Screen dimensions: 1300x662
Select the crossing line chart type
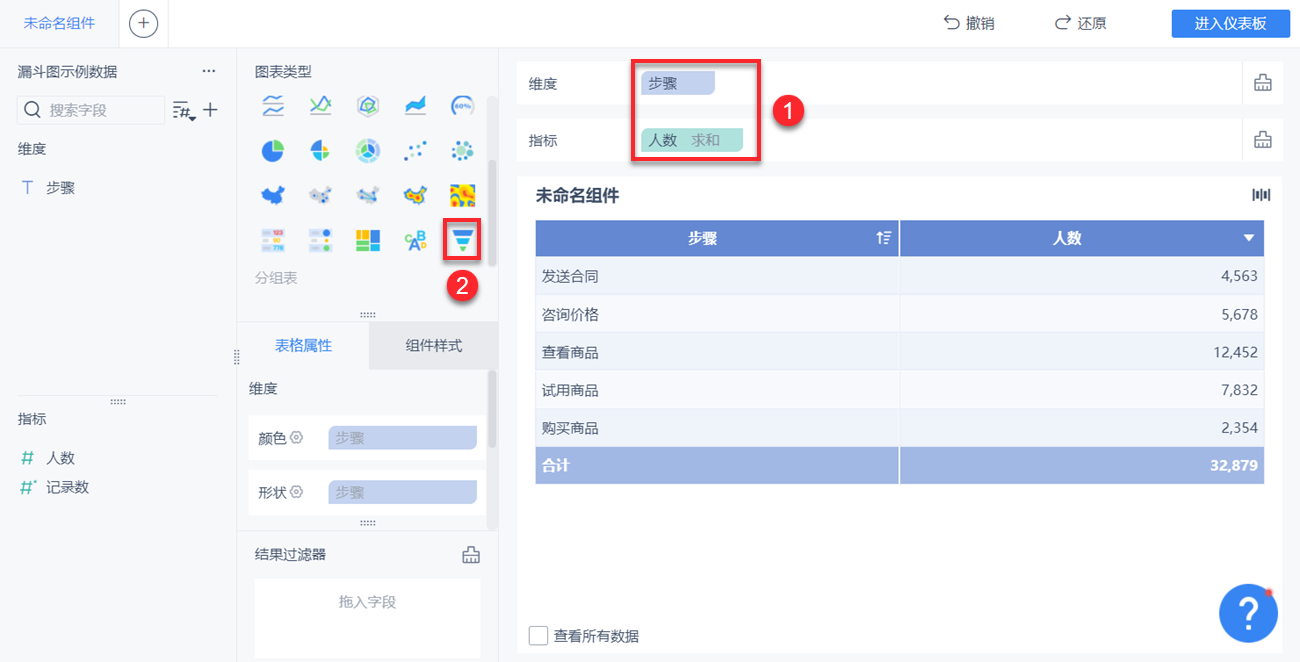pos(320,105)
